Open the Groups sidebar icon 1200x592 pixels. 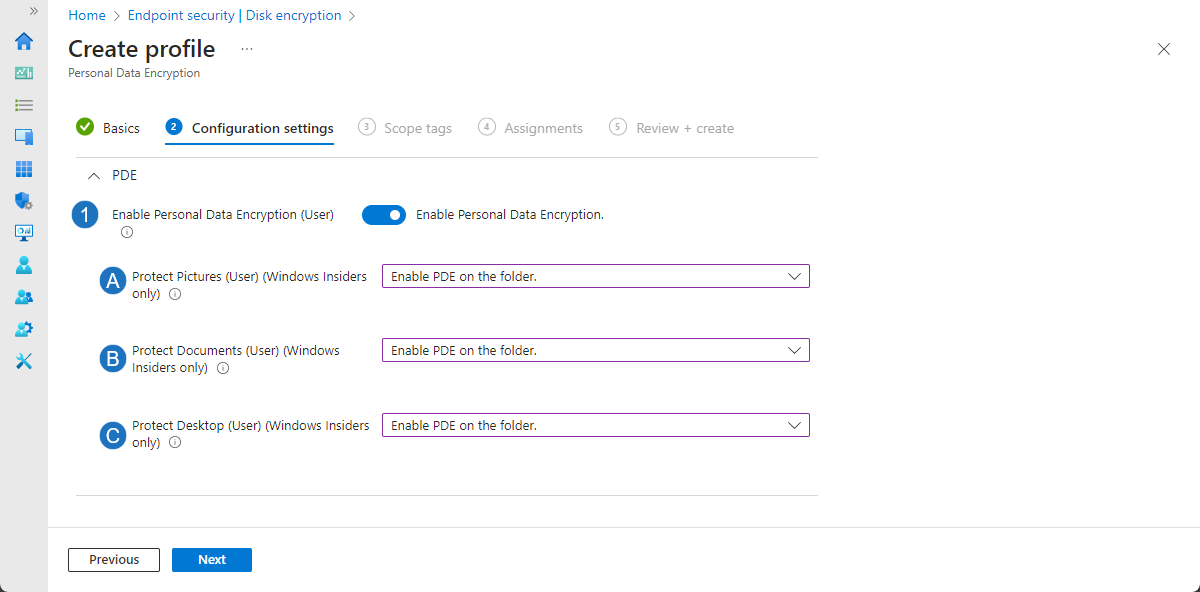[24, 297]
